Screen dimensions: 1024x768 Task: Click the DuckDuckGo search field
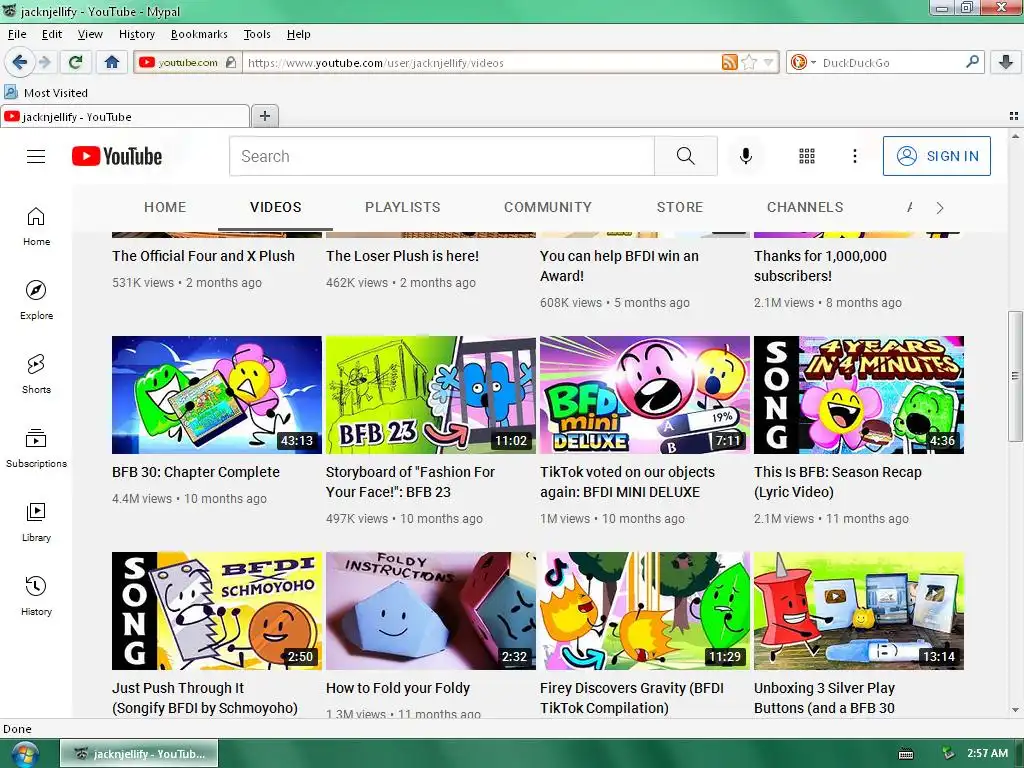click(x=891, y=63)
